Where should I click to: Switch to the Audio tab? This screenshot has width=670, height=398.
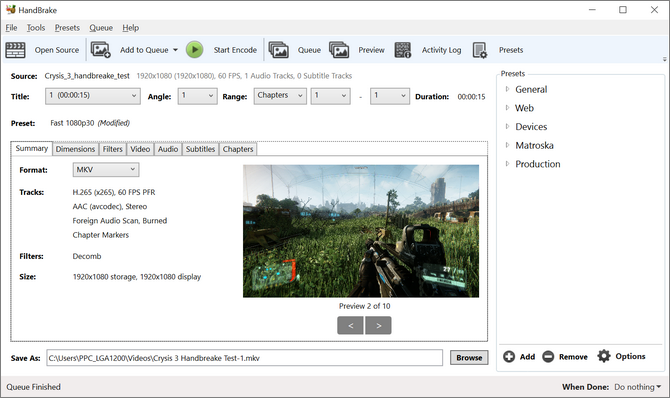[x=168, y=149]
